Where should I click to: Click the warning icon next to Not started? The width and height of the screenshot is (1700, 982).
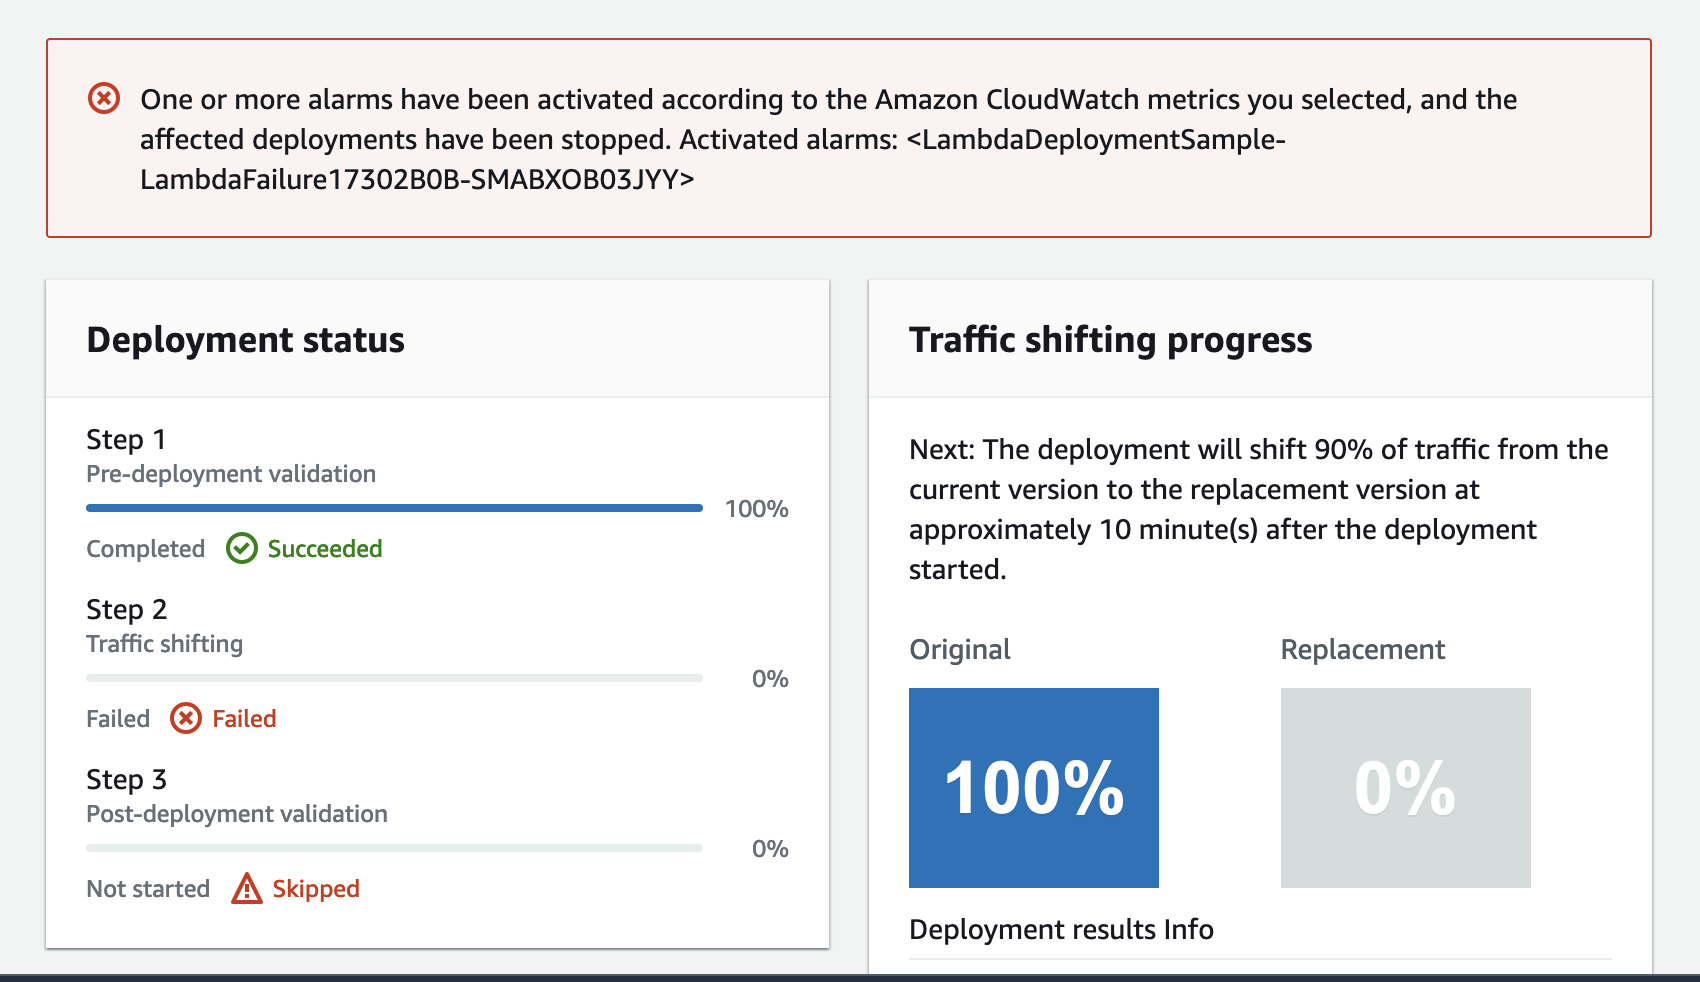246,888
